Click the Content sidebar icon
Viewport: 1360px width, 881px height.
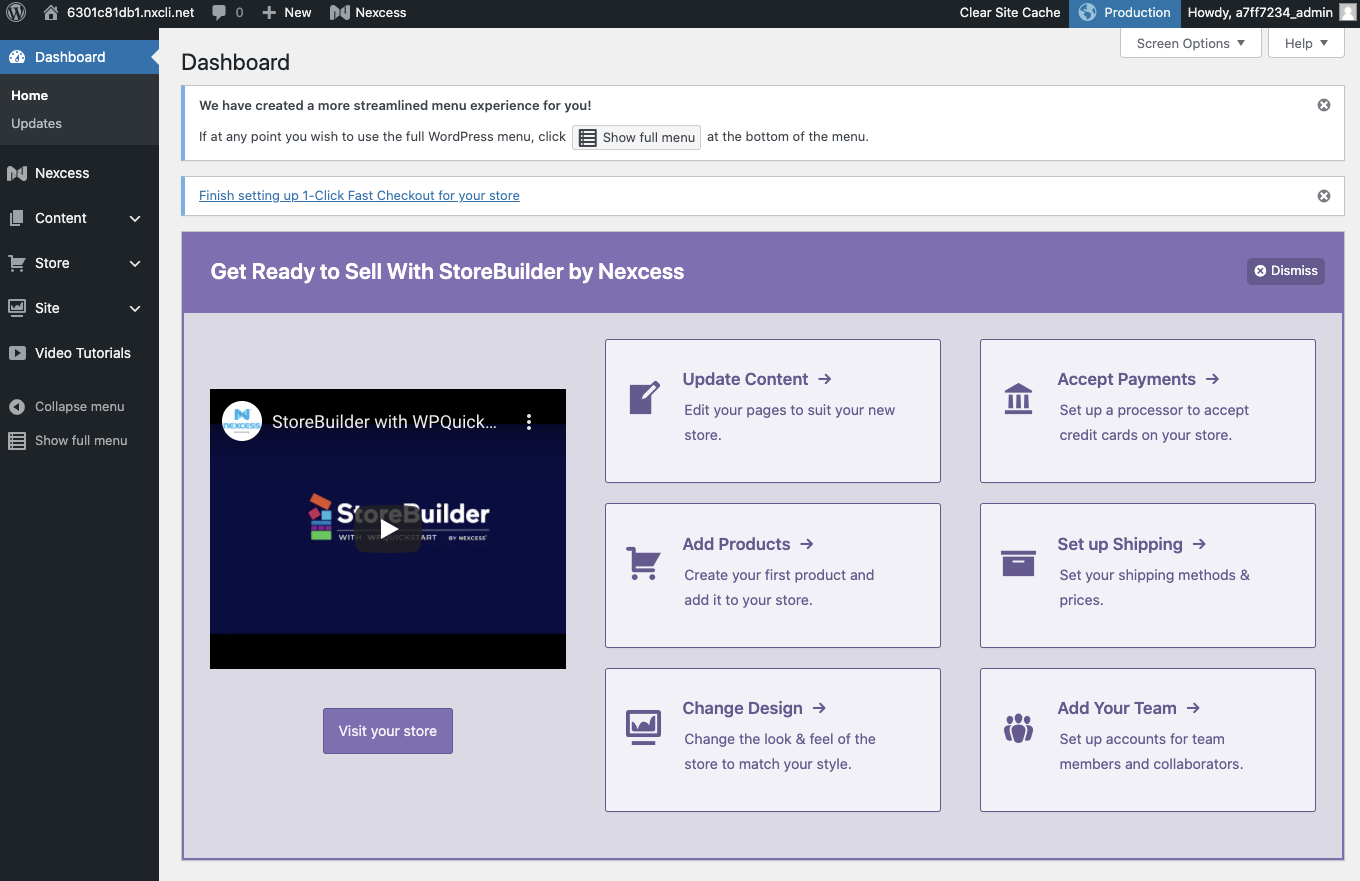click(x=17, y=218)
